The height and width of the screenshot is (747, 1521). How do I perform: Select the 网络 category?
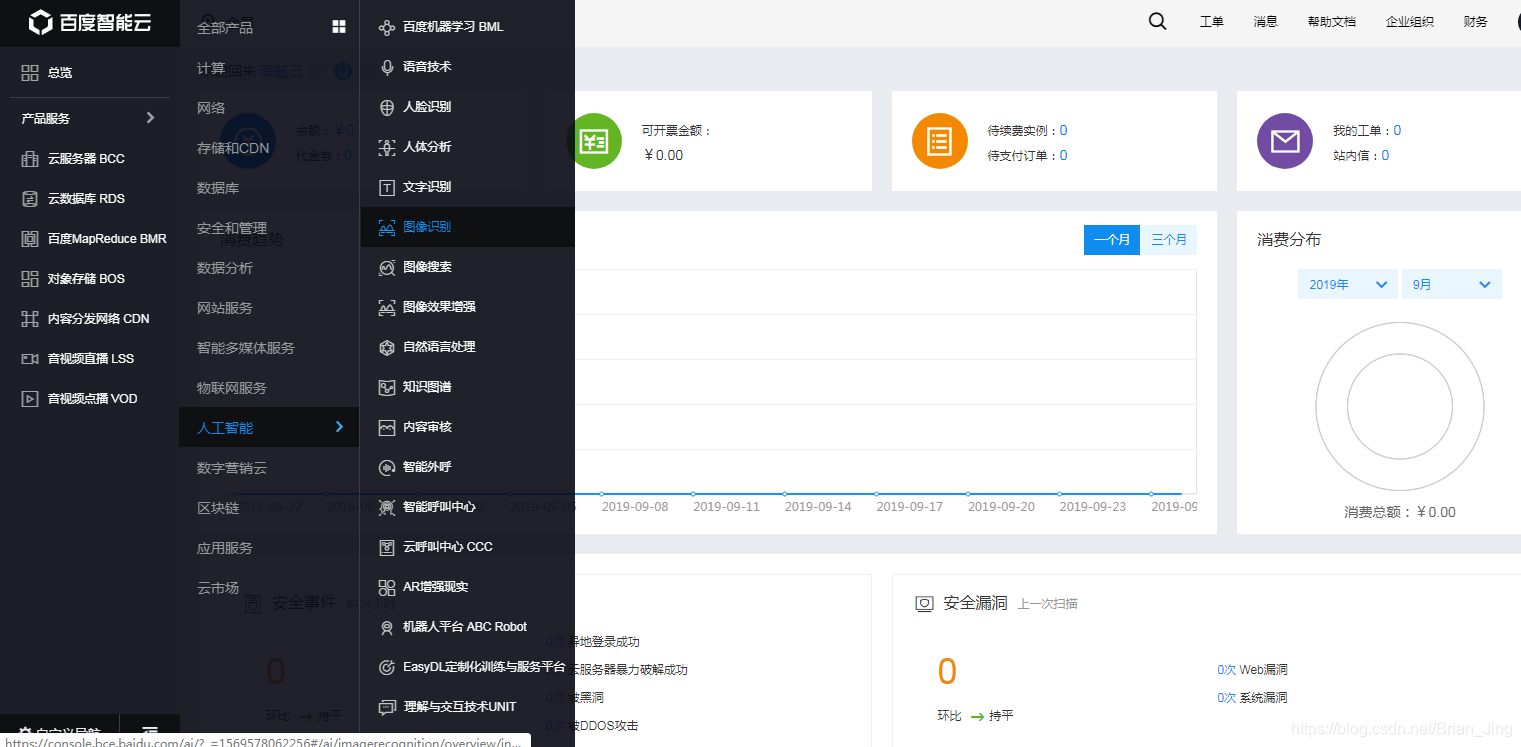pos(211,108)
